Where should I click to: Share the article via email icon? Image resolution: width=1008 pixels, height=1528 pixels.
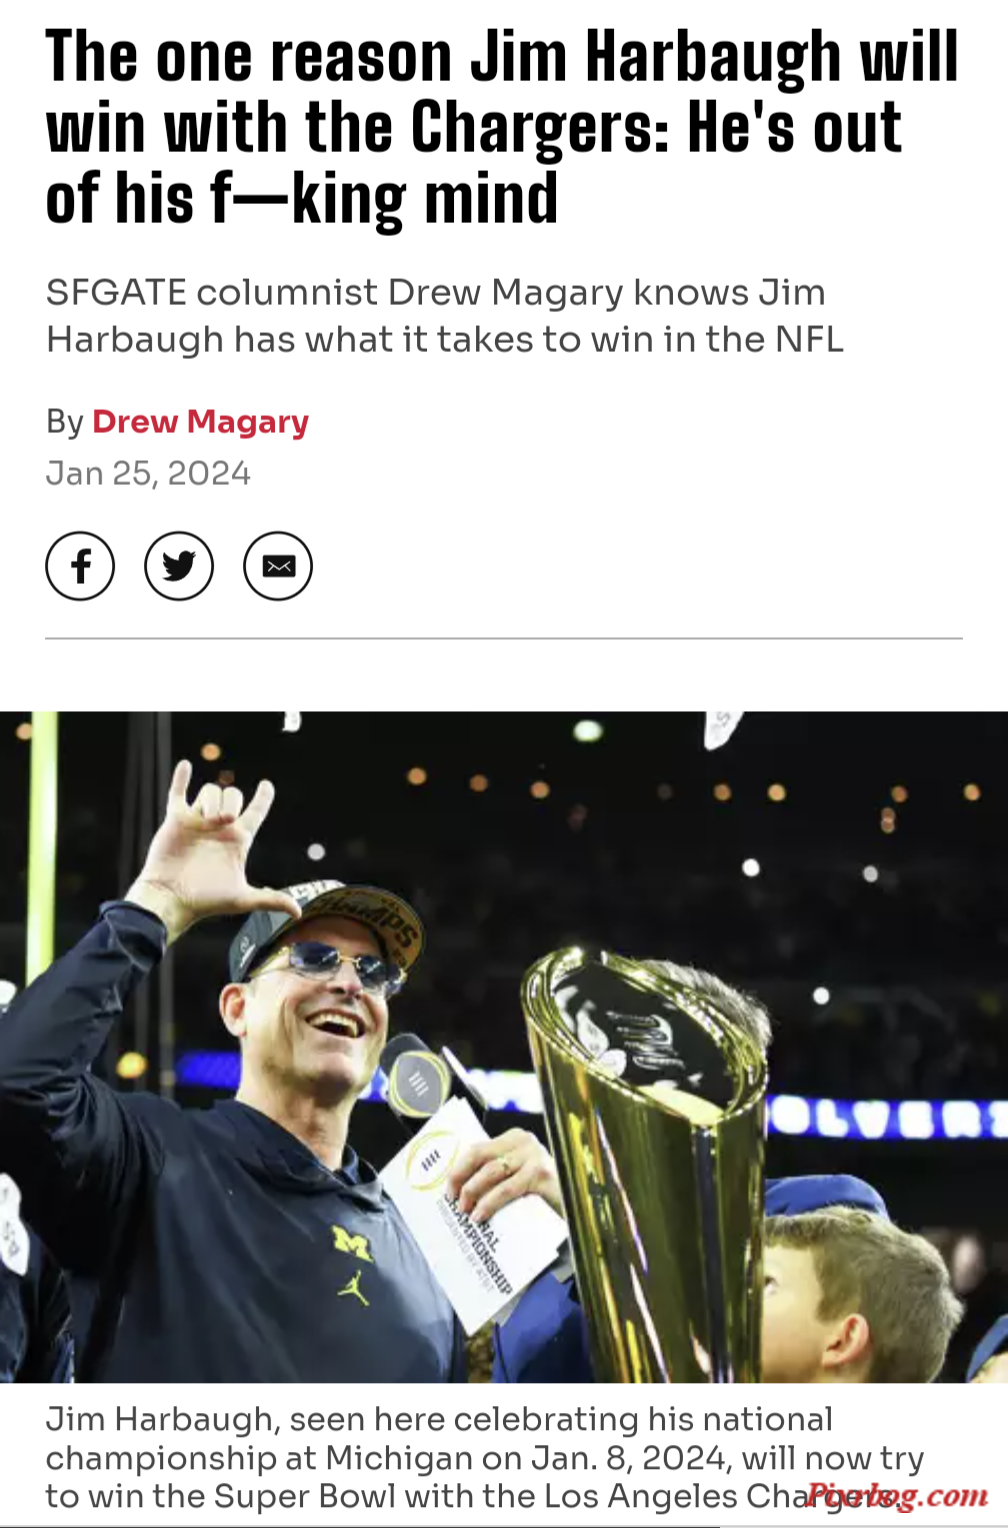click(278, 566)
